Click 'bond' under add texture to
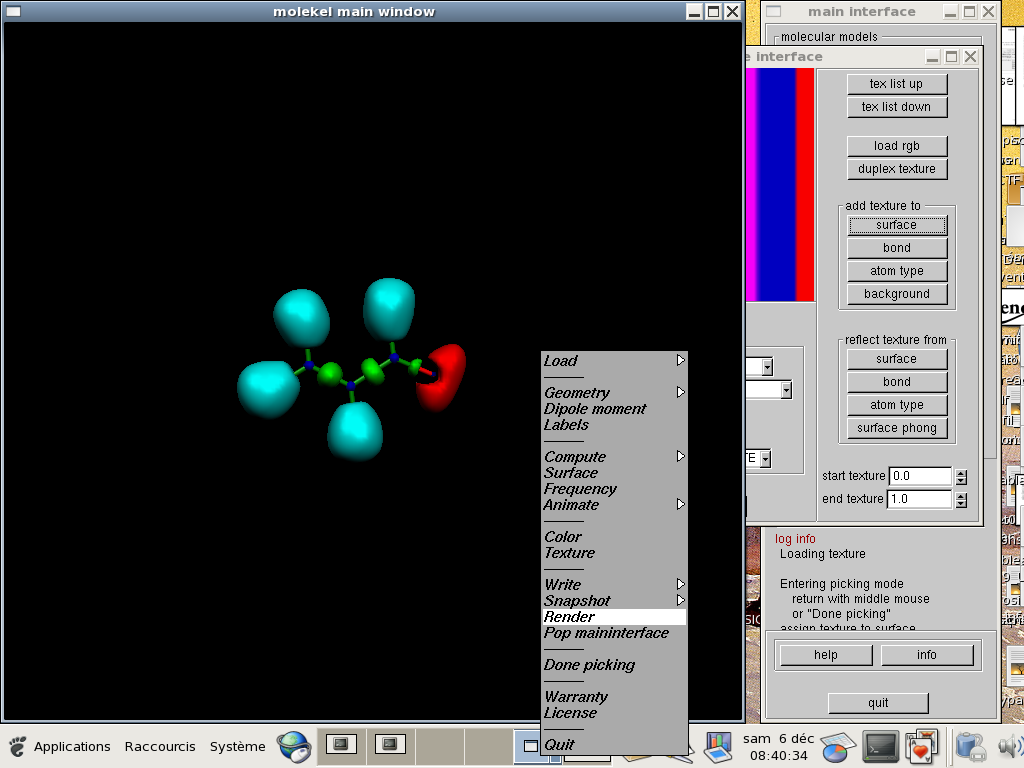Screen dimensions: 1024x768 (x=897, y=248)
